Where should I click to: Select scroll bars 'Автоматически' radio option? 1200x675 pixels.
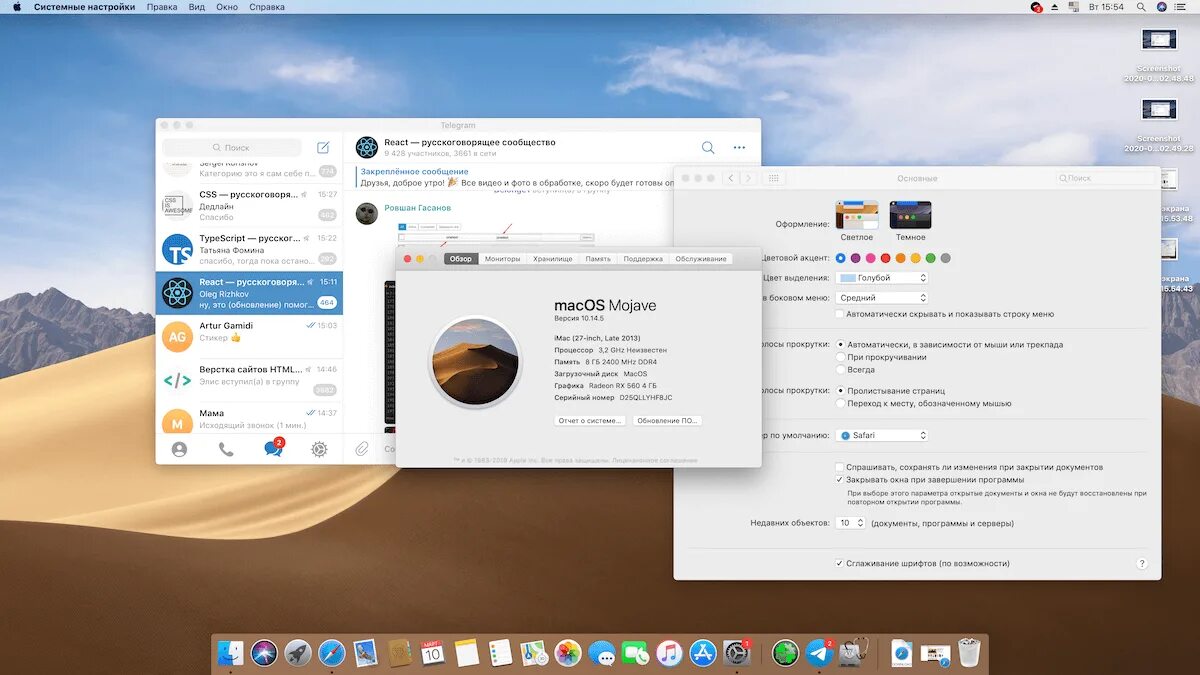[x=840, y=344]
